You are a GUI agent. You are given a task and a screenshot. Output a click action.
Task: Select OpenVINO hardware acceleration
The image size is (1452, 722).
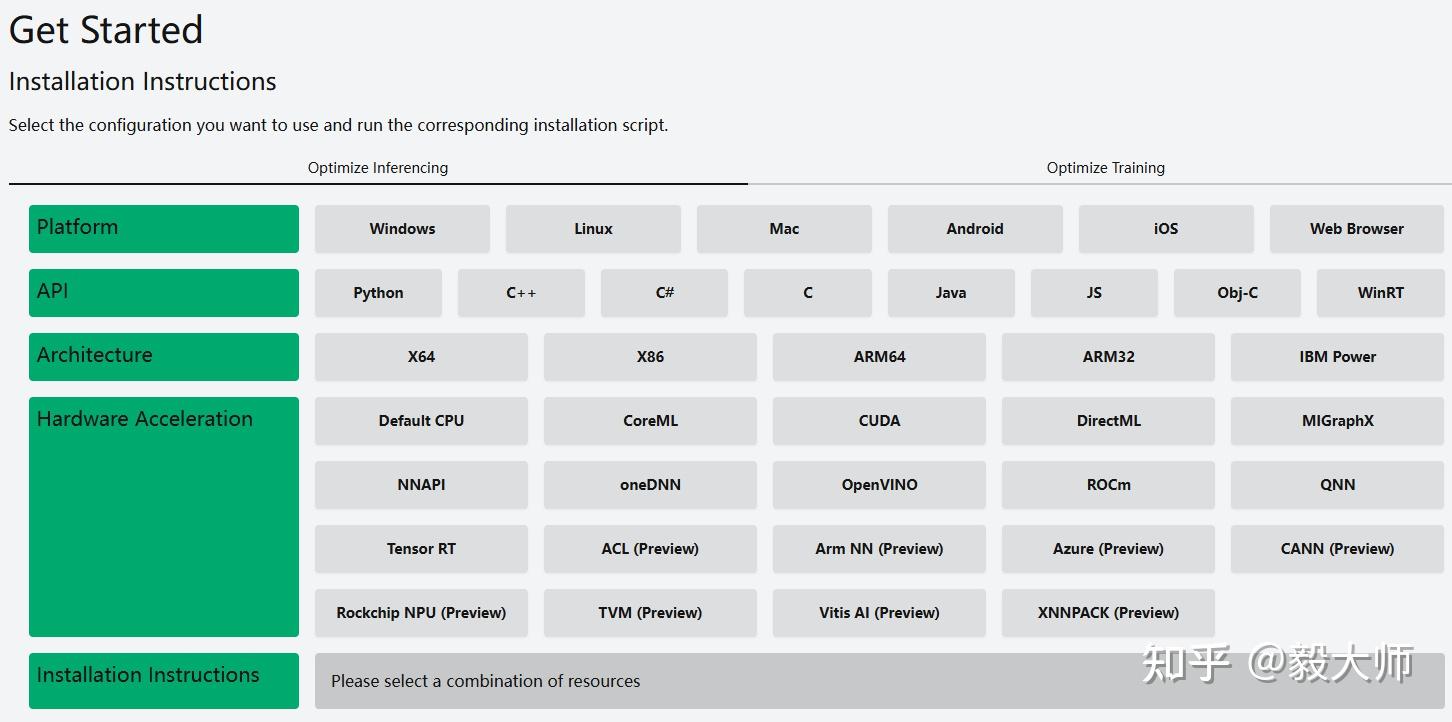point(879,485)
